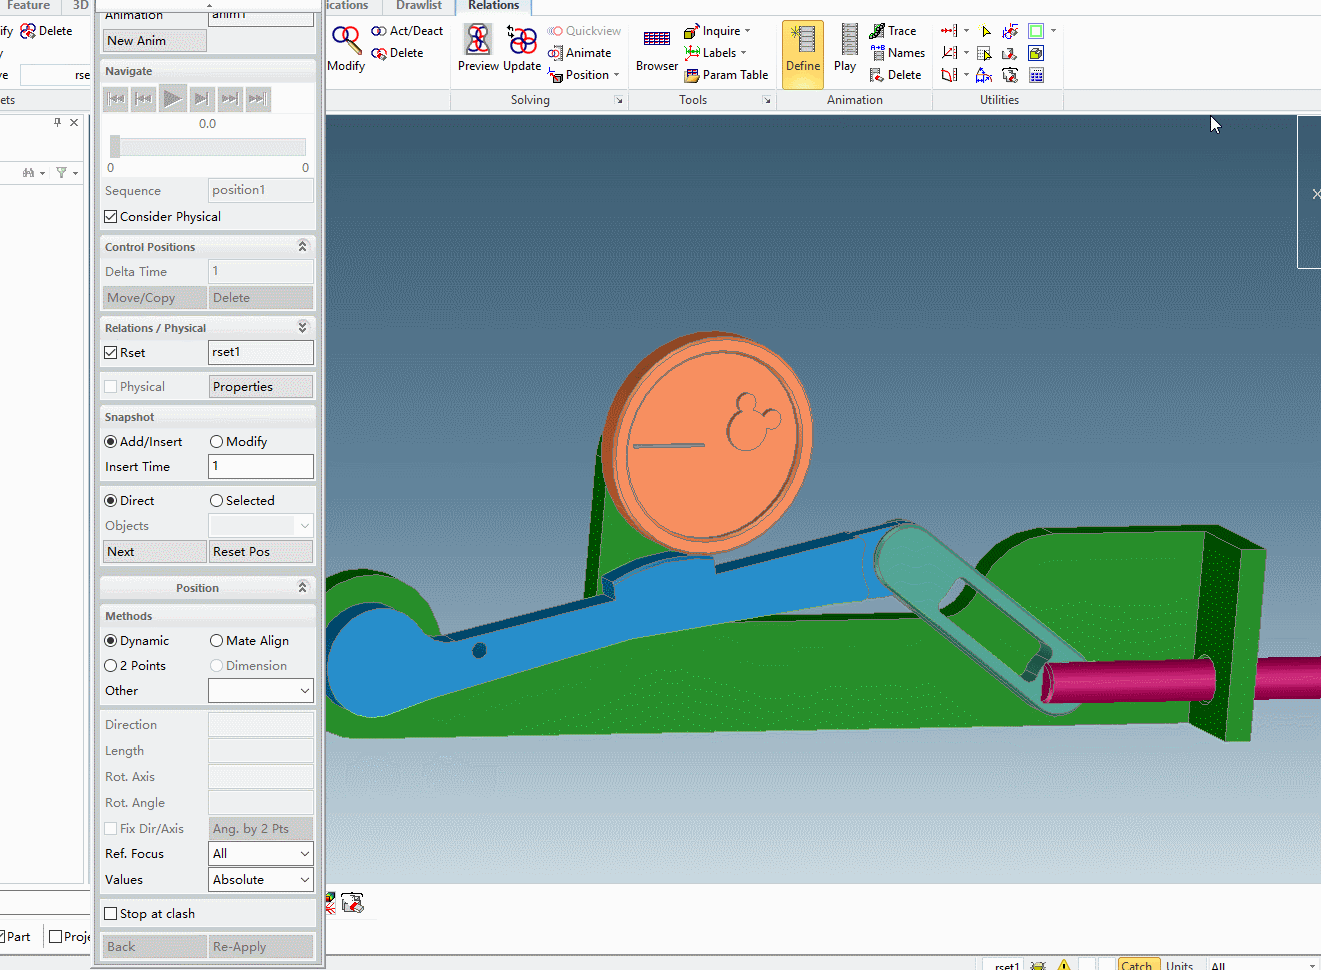Click the yellow box utility icon
Image resolution: width=1321 pixels, height=970 pixels.
[1036, 53]
